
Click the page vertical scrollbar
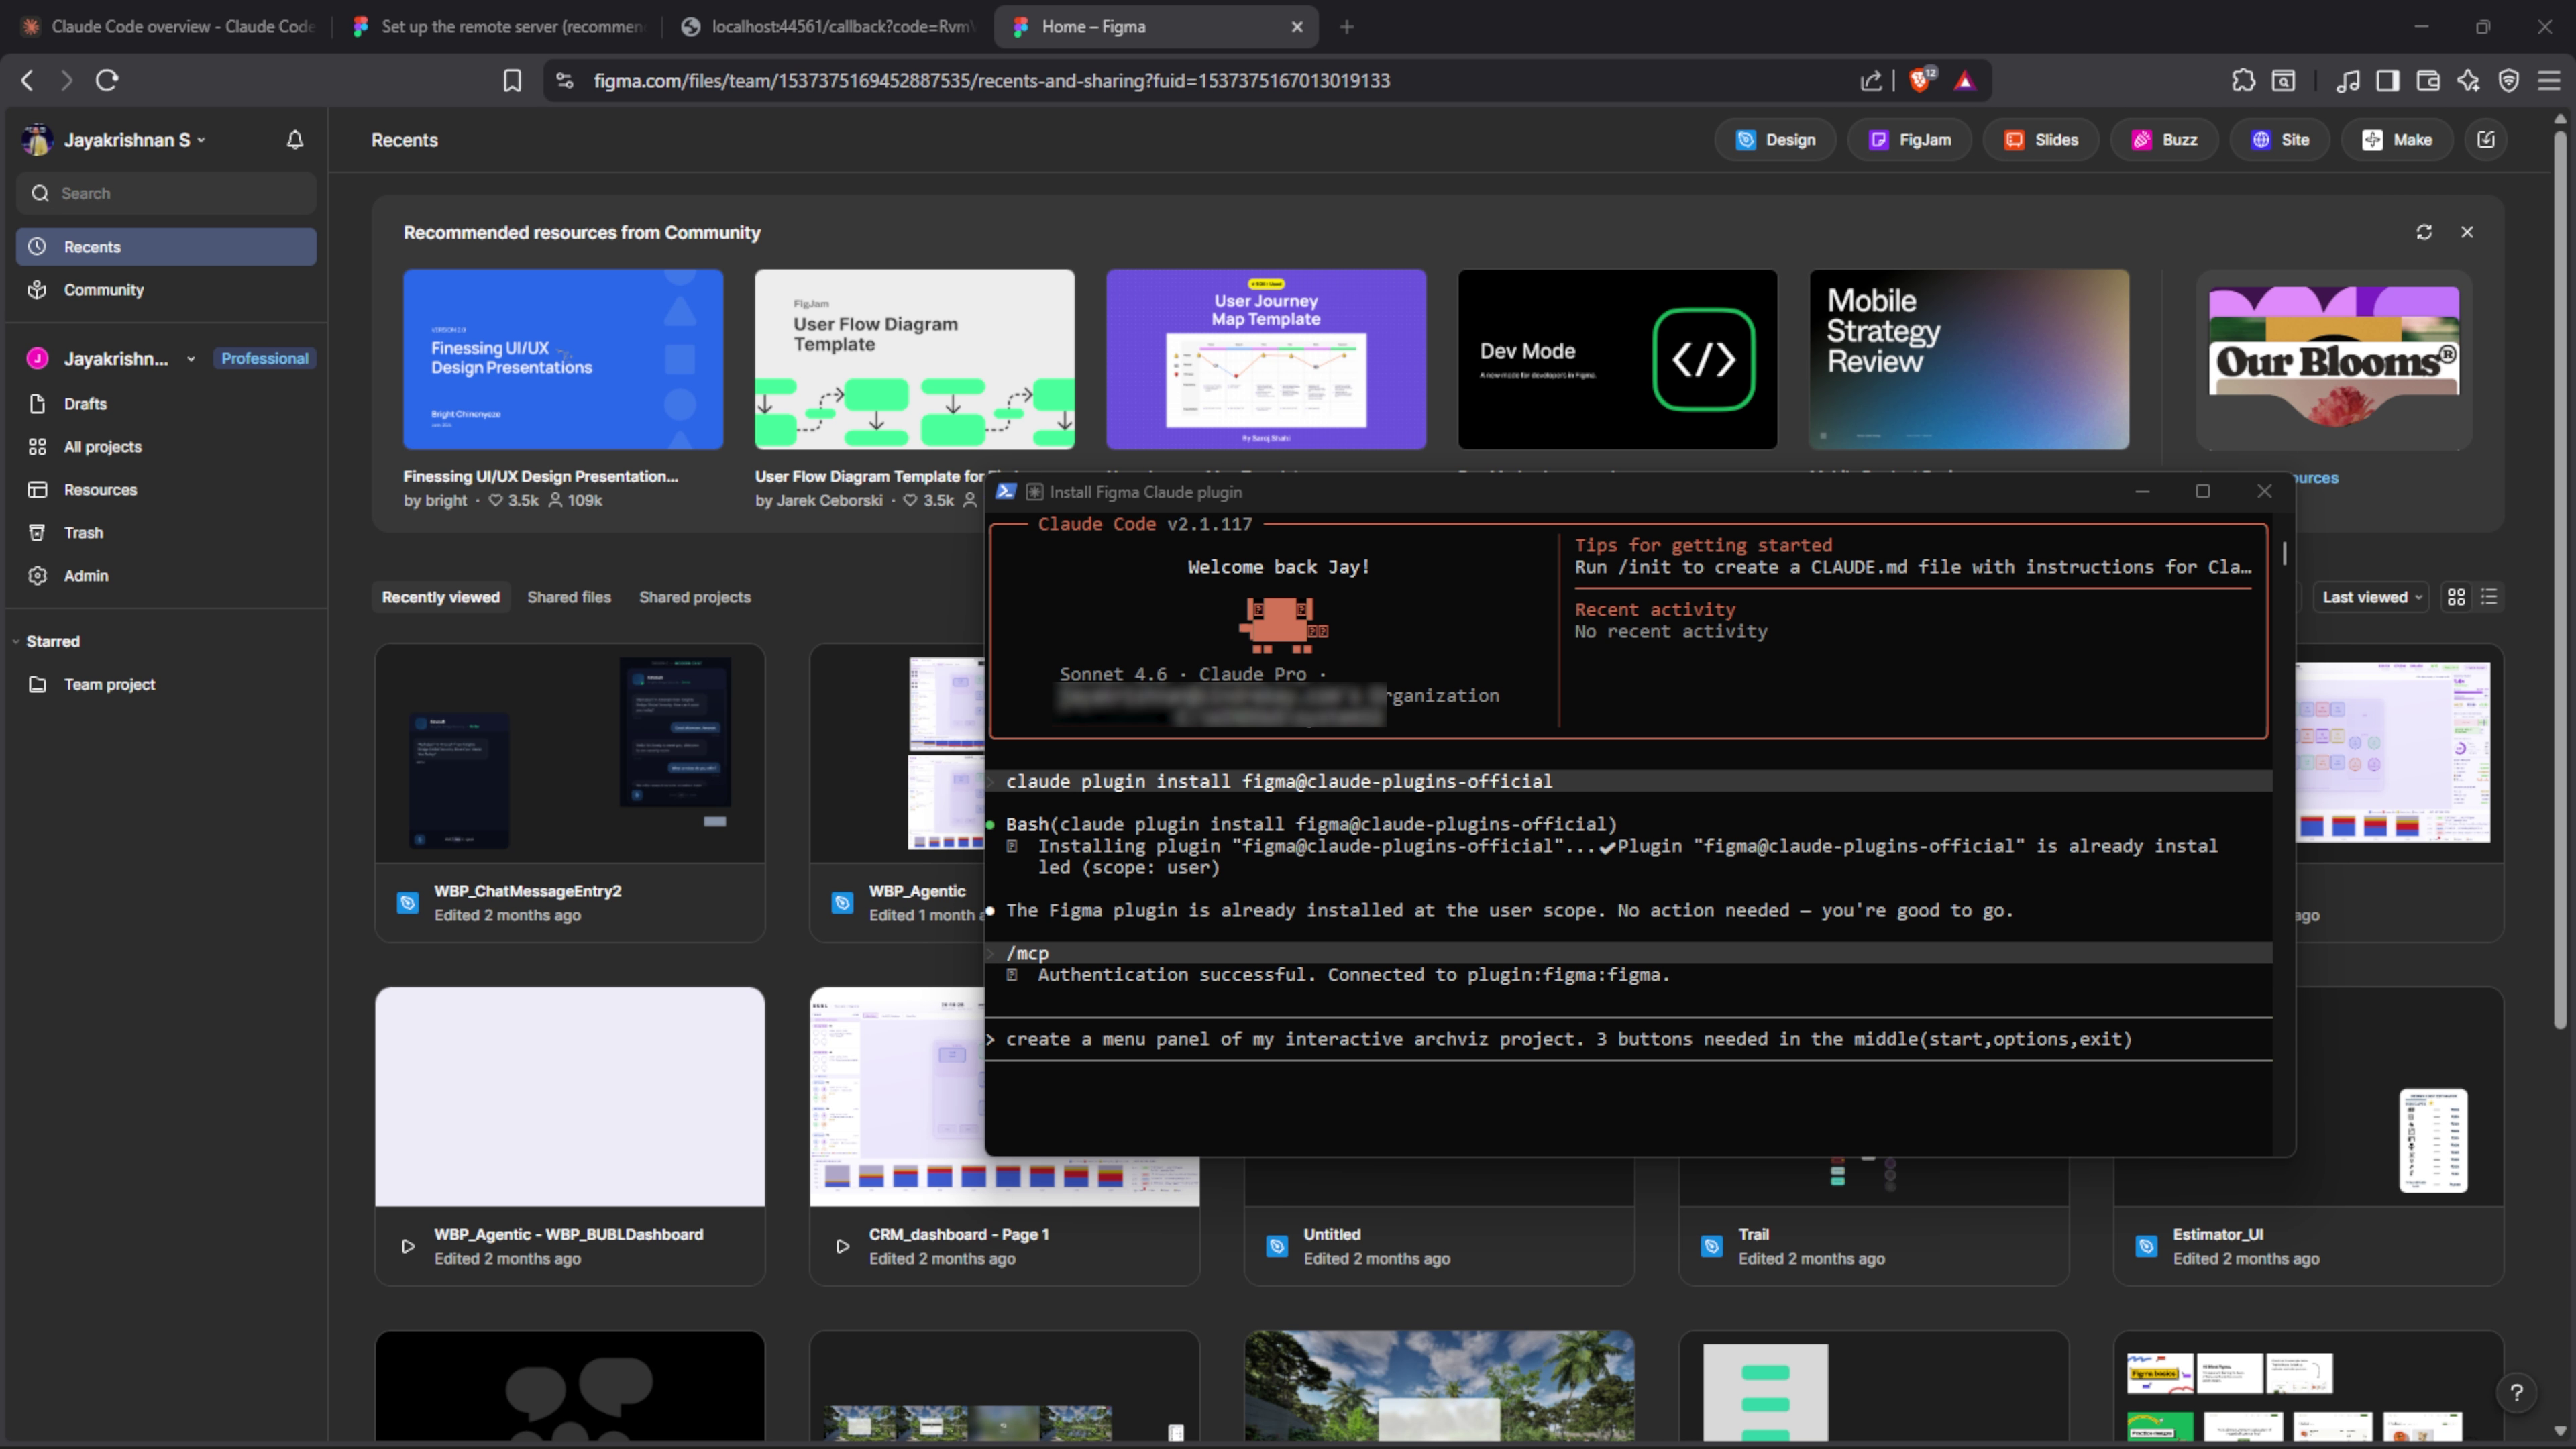click(x=2559, y=575)
